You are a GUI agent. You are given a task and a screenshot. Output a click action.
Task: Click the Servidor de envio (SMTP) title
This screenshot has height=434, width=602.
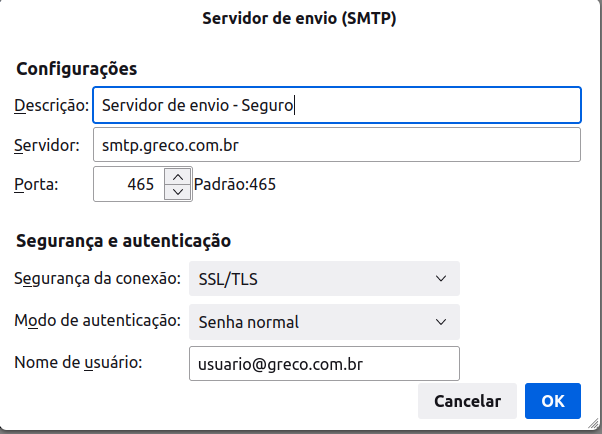pyautogui.click(x=299, y=18)
